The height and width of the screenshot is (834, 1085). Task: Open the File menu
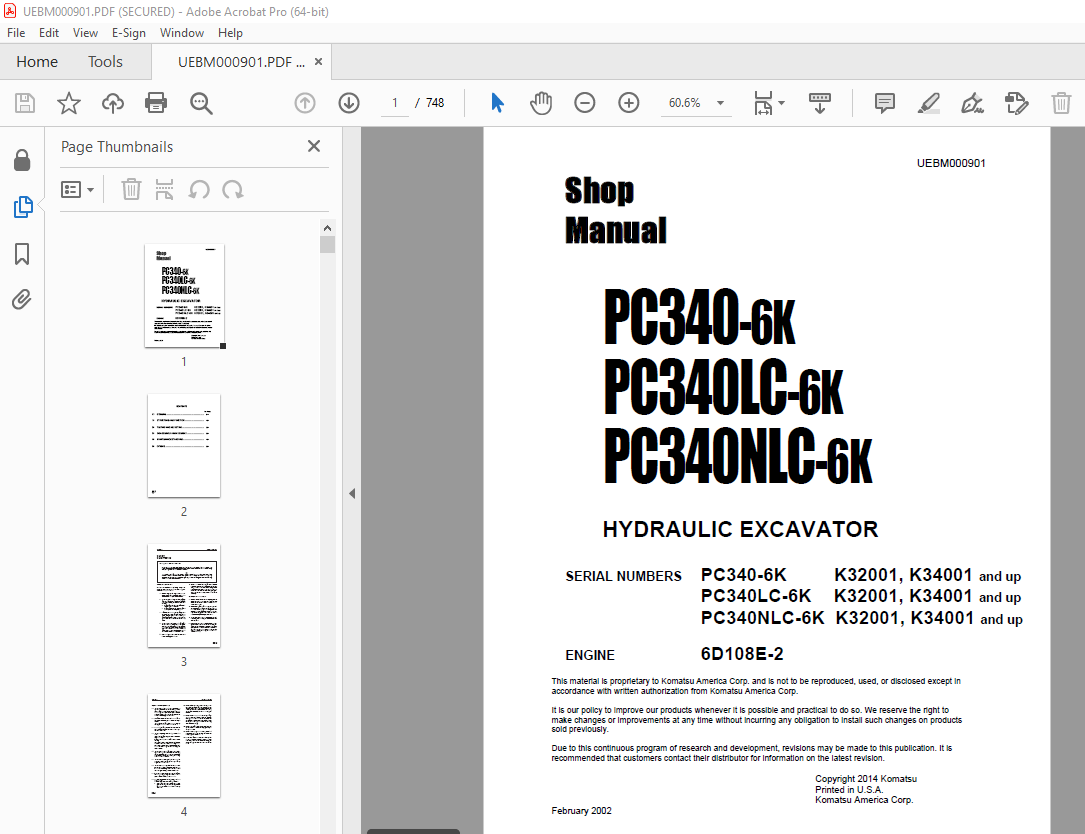[16, 33]
